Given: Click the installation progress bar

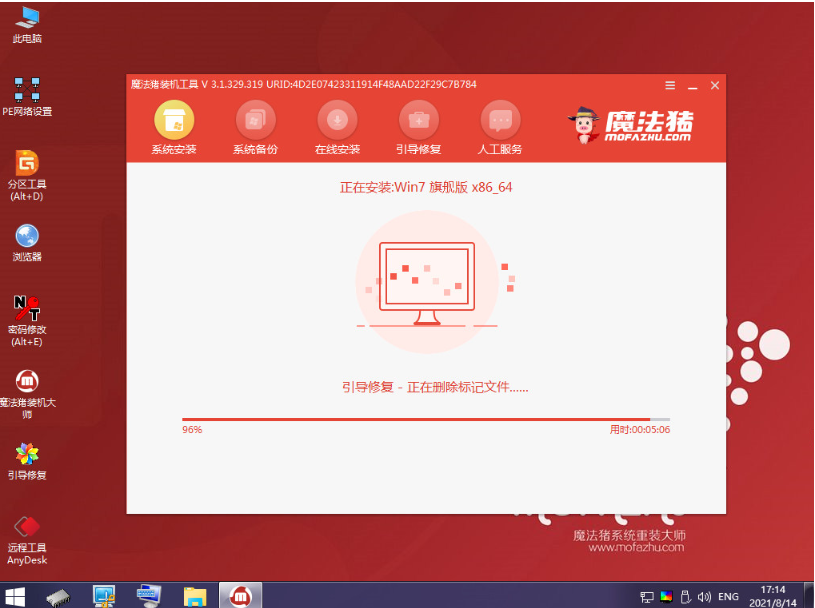Looking at the screenshot, I should tap(425, 419).
